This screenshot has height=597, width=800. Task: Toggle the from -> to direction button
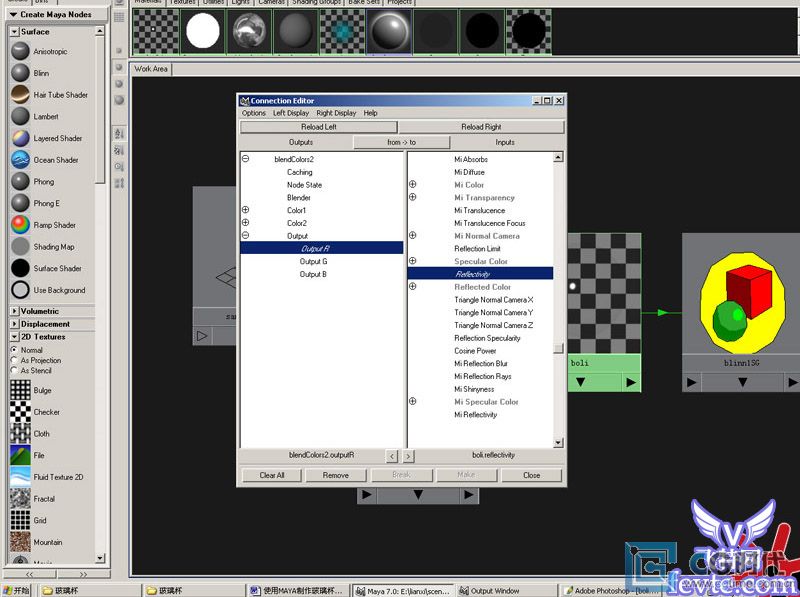click(x=402, y=142)
